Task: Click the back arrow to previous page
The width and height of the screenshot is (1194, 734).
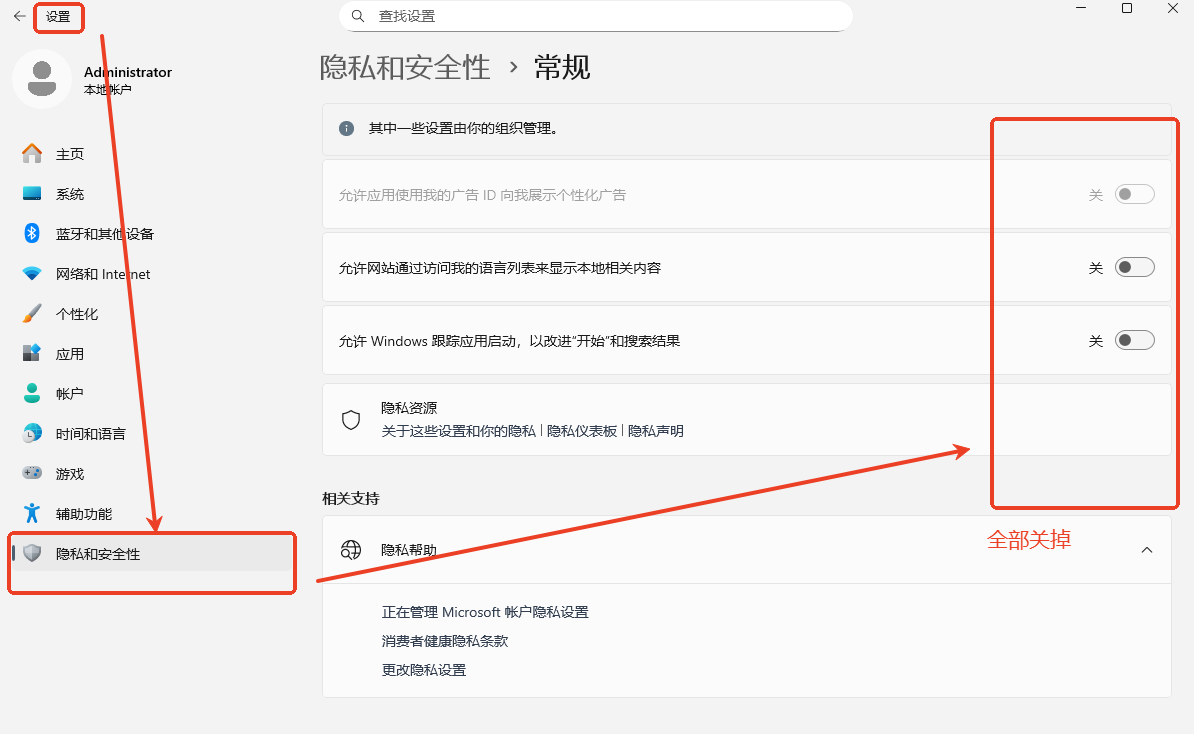Action: point(17,17)
